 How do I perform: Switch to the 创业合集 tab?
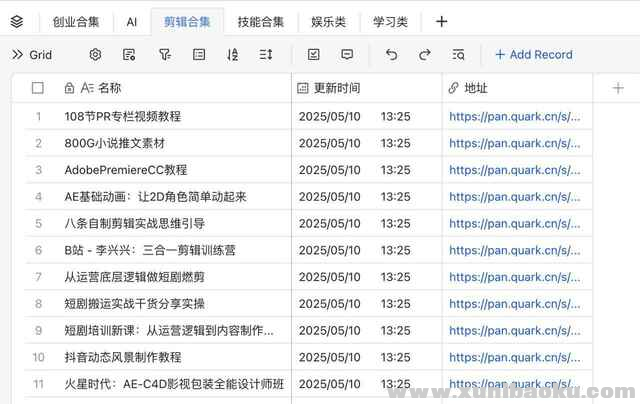pos(76,21)
